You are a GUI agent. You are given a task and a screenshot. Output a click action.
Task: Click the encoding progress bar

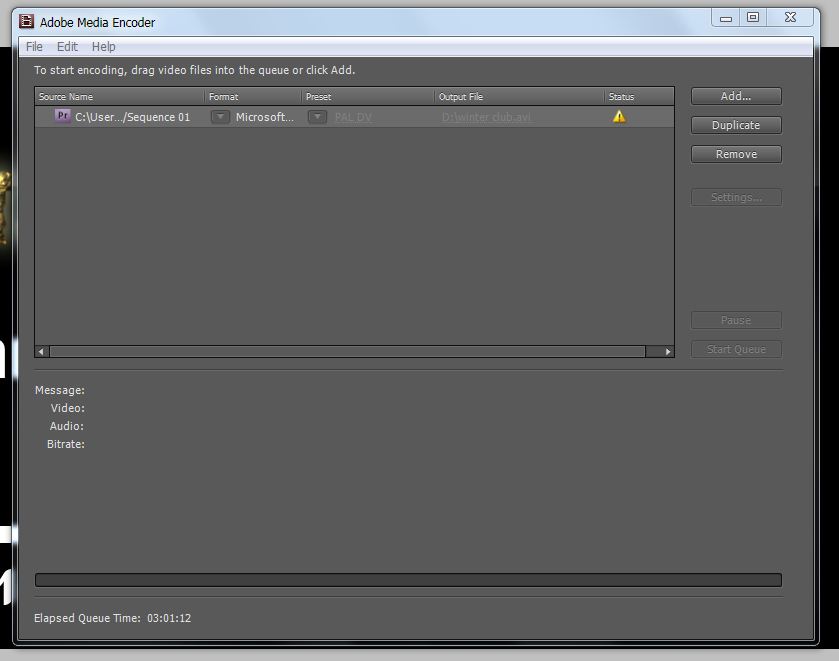[408, 580]
